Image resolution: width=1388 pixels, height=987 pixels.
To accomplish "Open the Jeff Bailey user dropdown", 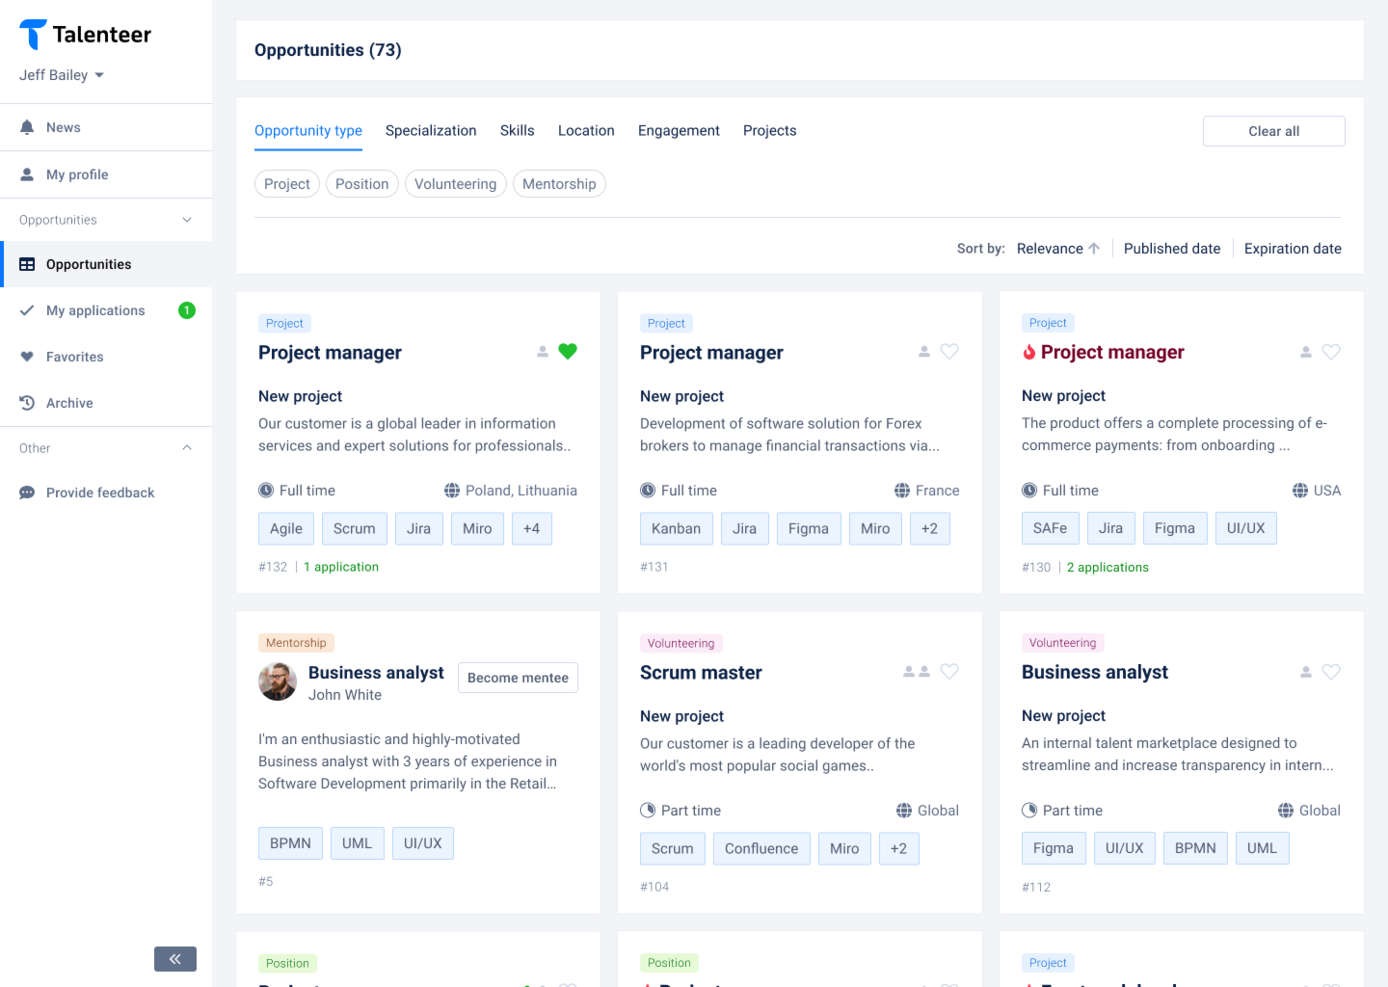I will (62, 75).
